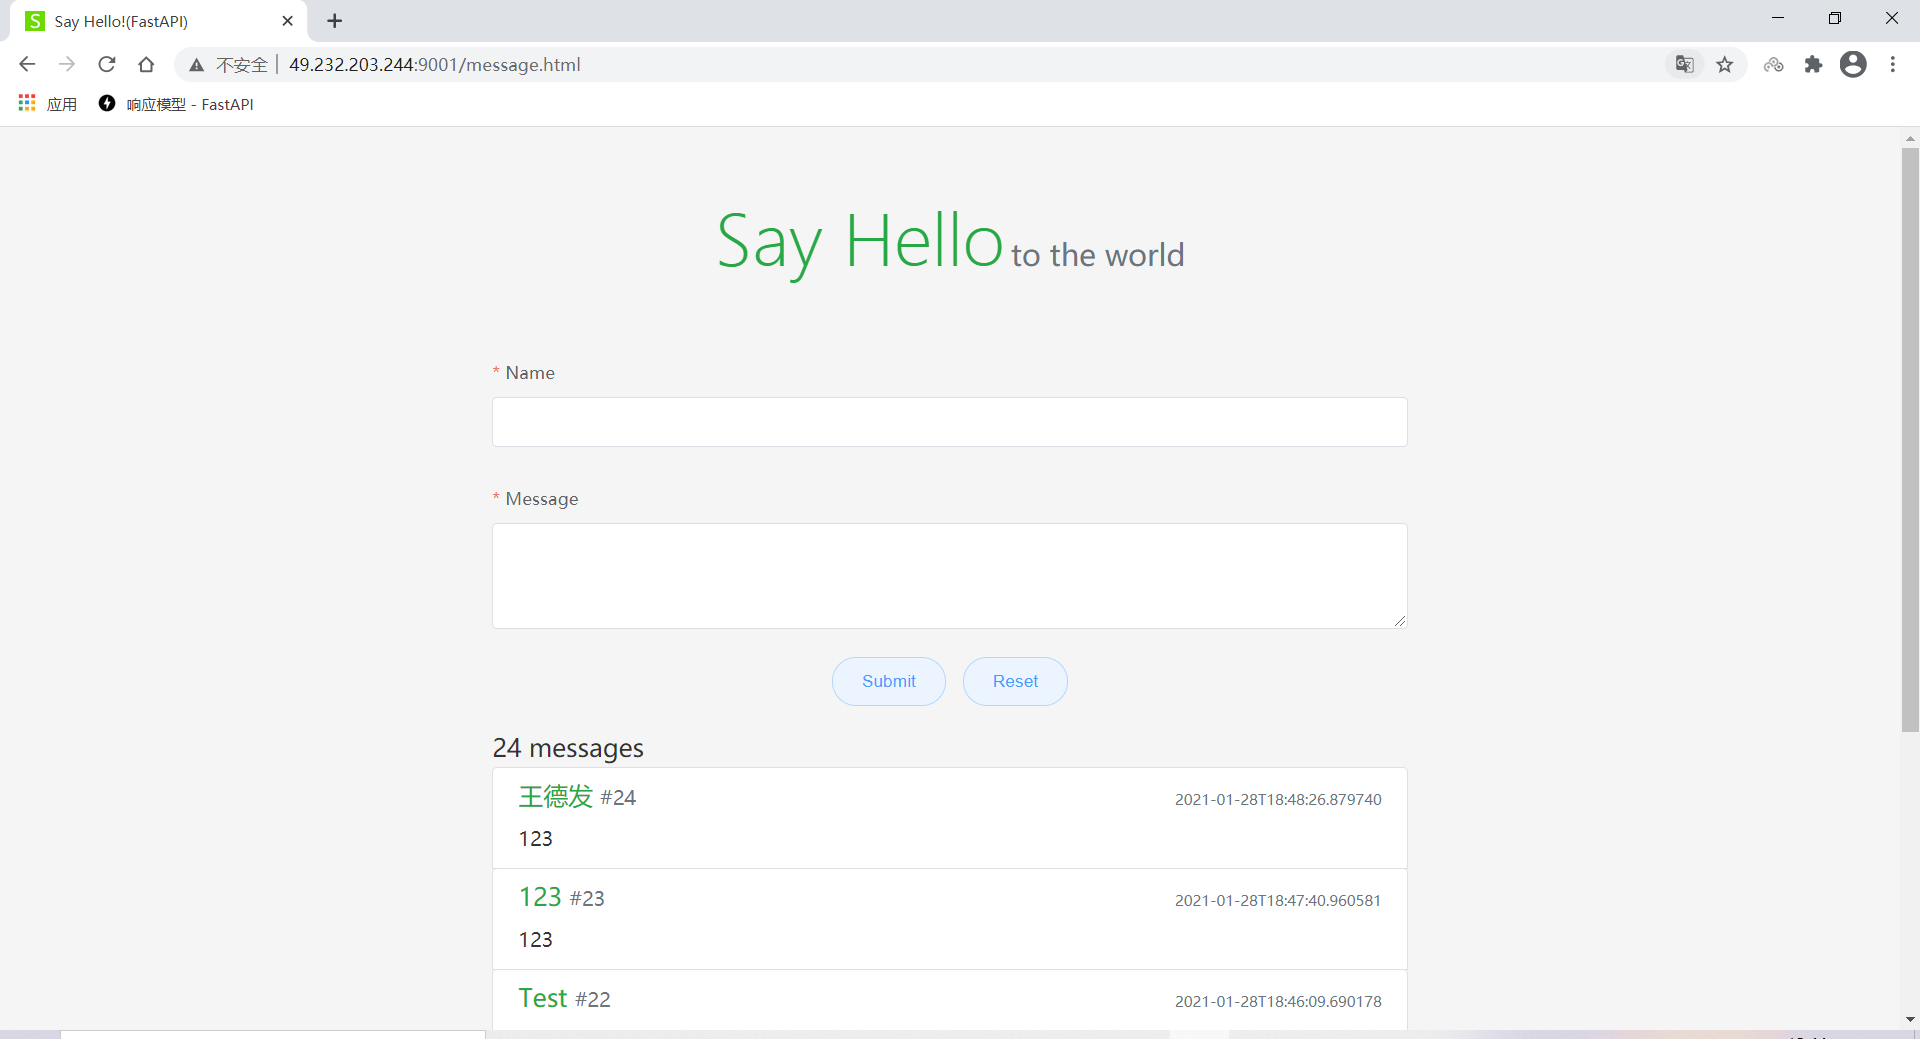Close the Say Hello!(FastAPI) tab
This screenshot has height=1039, width=1920.
(288, 21)
